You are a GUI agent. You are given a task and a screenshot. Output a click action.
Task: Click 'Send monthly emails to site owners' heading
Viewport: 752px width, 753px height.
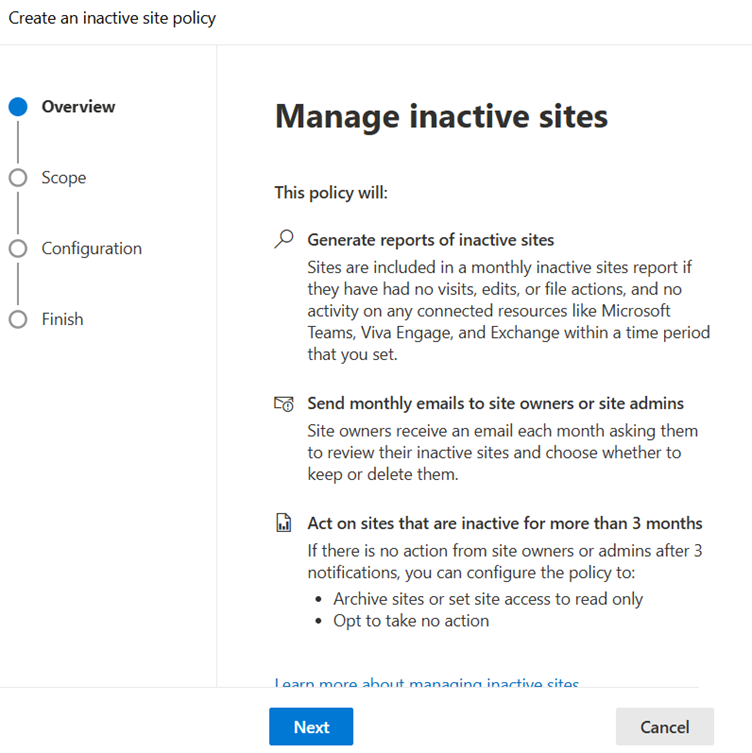[496, 403]
